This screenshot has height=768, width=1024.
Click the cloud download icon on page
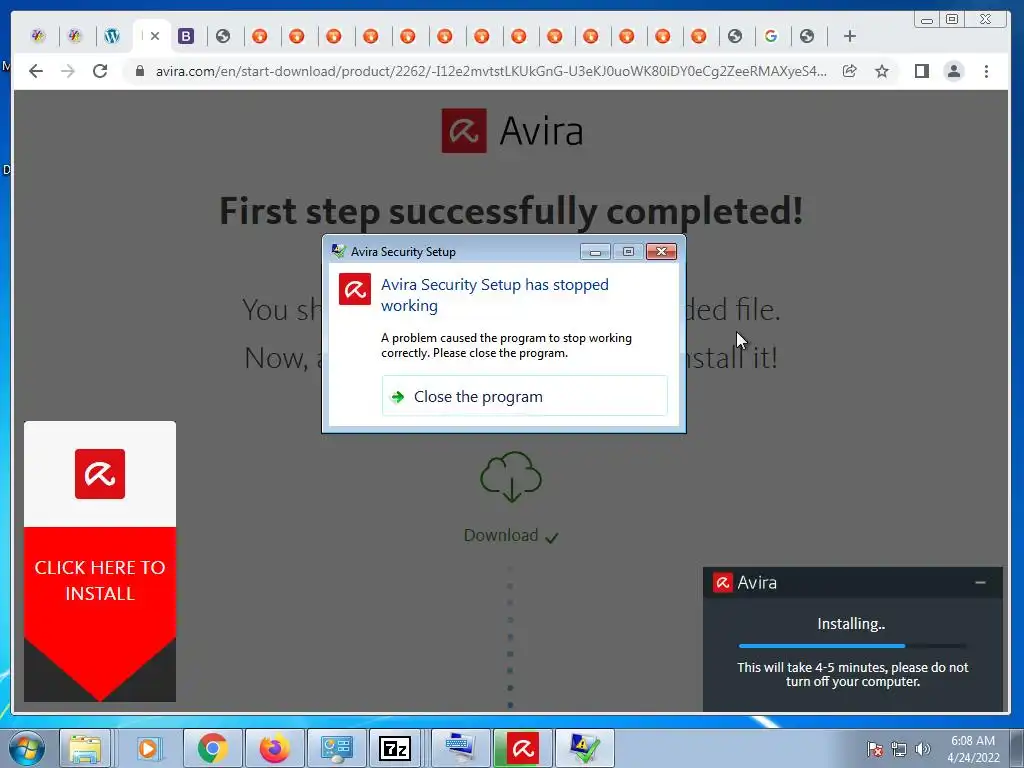tap(511, 477)
